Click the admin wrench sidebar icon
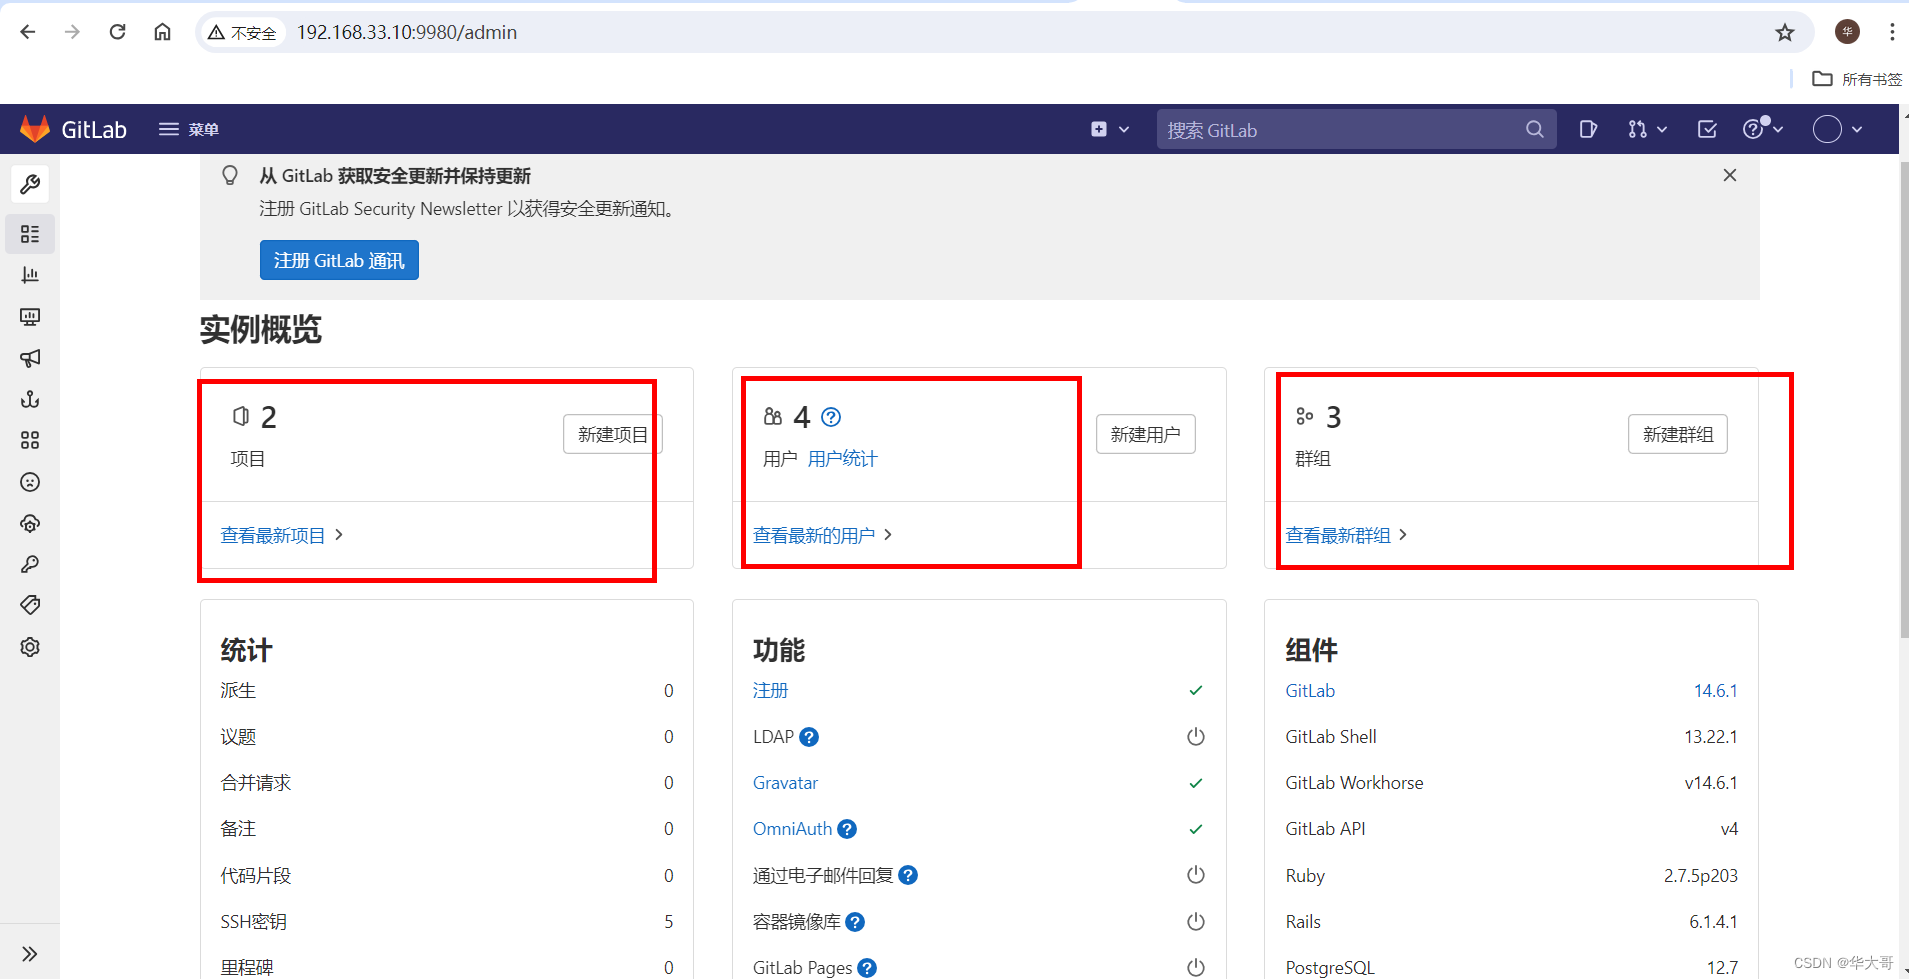The image size is (1909, 979). click(30, 184)
